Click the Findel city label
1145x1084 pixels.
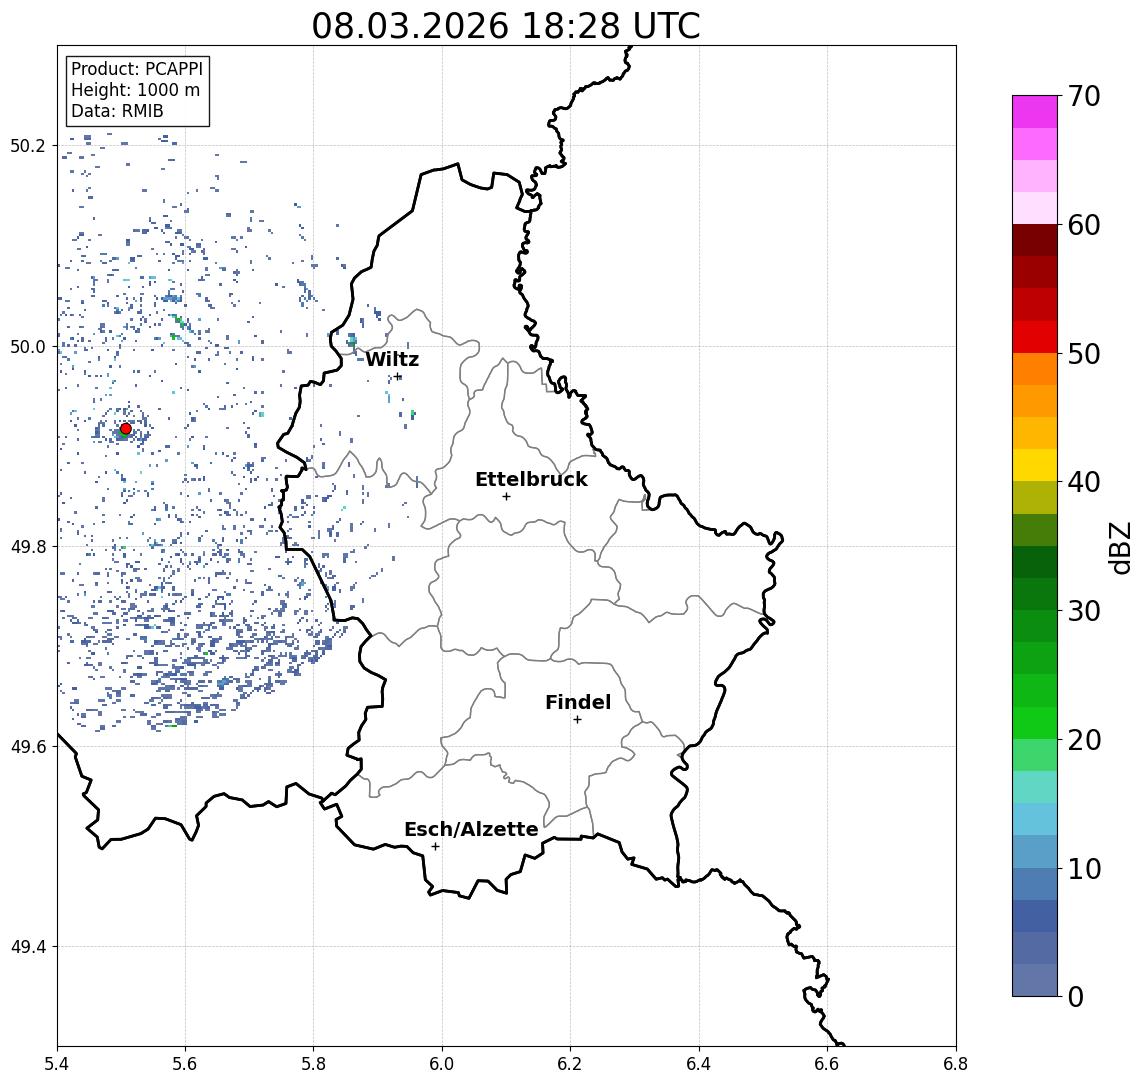pos(578,702)
